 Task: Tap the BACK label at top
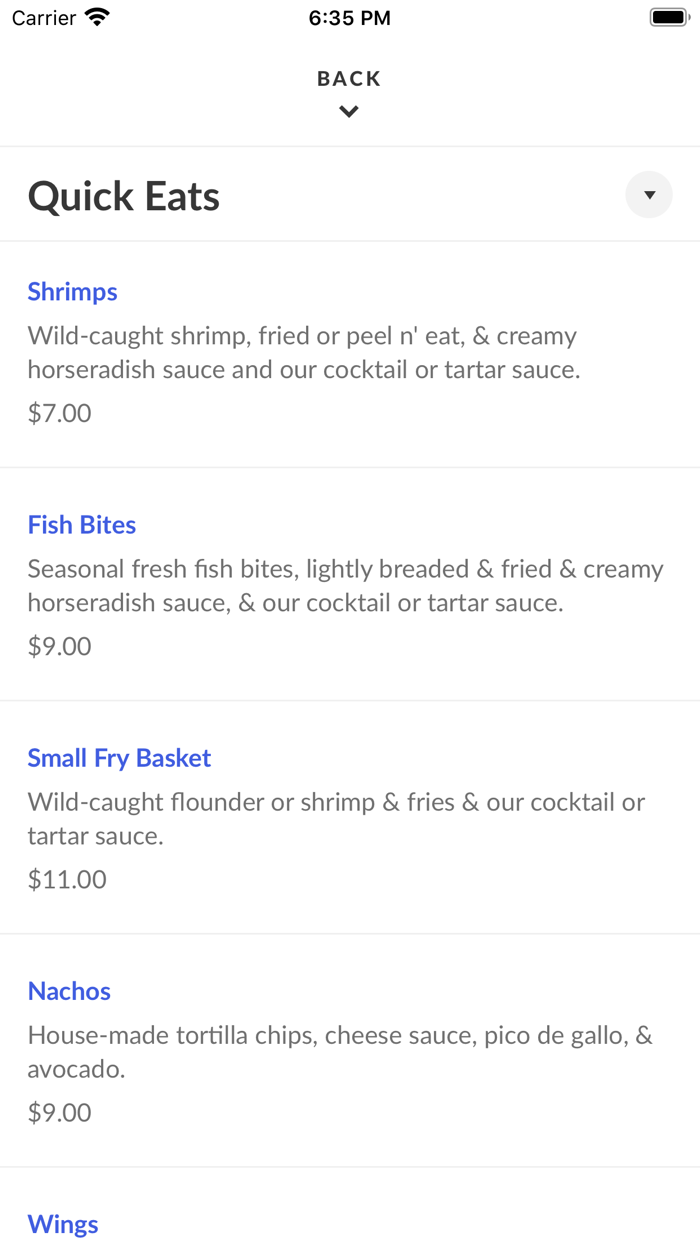(349, 79)
